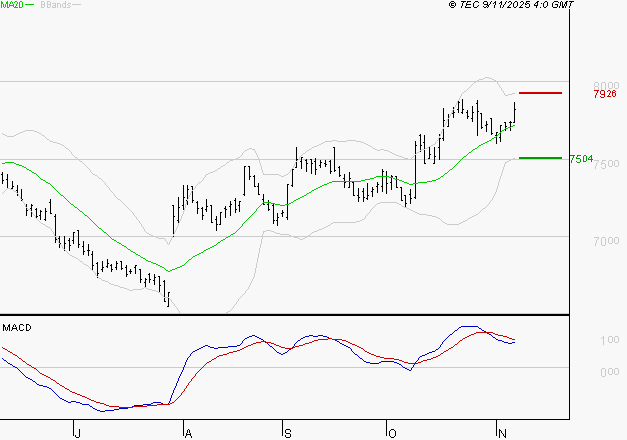Click the TEC copyright timestamp text

(511, 5)
